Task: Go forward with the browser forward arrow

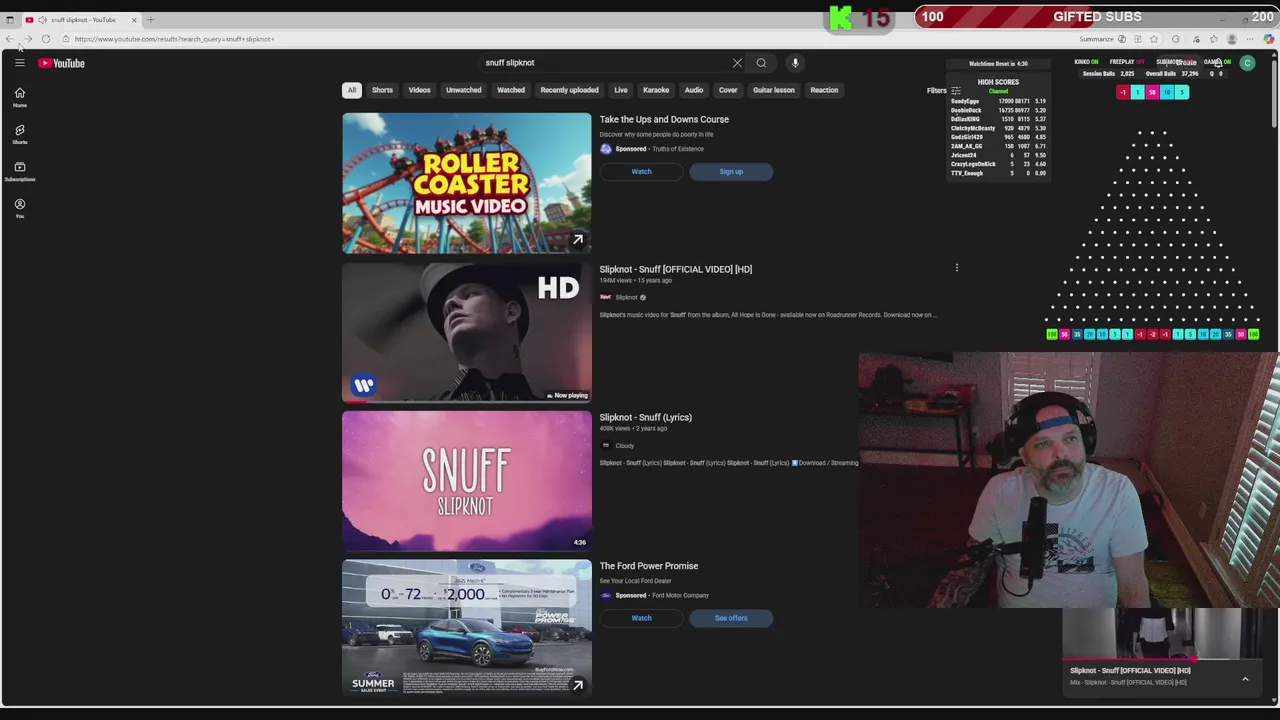Action: (x=28, y=39)
